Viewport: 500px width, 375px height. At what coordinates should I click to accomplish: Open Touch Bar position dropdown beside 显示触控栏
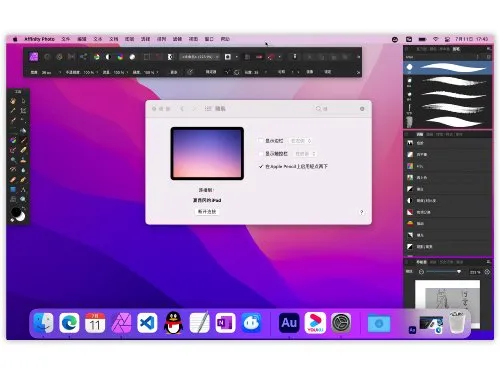coord(305,154)
